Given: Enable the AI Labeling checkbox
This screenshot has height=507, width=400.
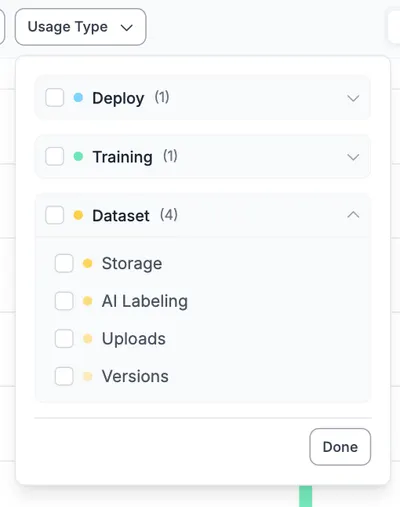Looking at the screenshot, I should coord(64,301).
